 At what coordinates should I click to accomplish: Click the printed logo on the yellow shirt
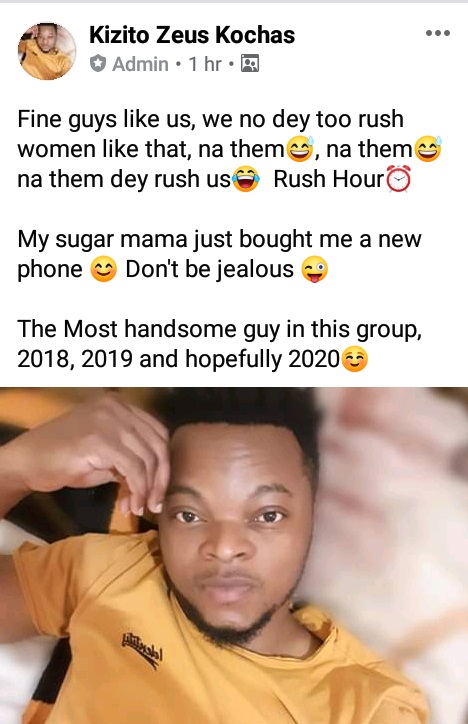142,650
